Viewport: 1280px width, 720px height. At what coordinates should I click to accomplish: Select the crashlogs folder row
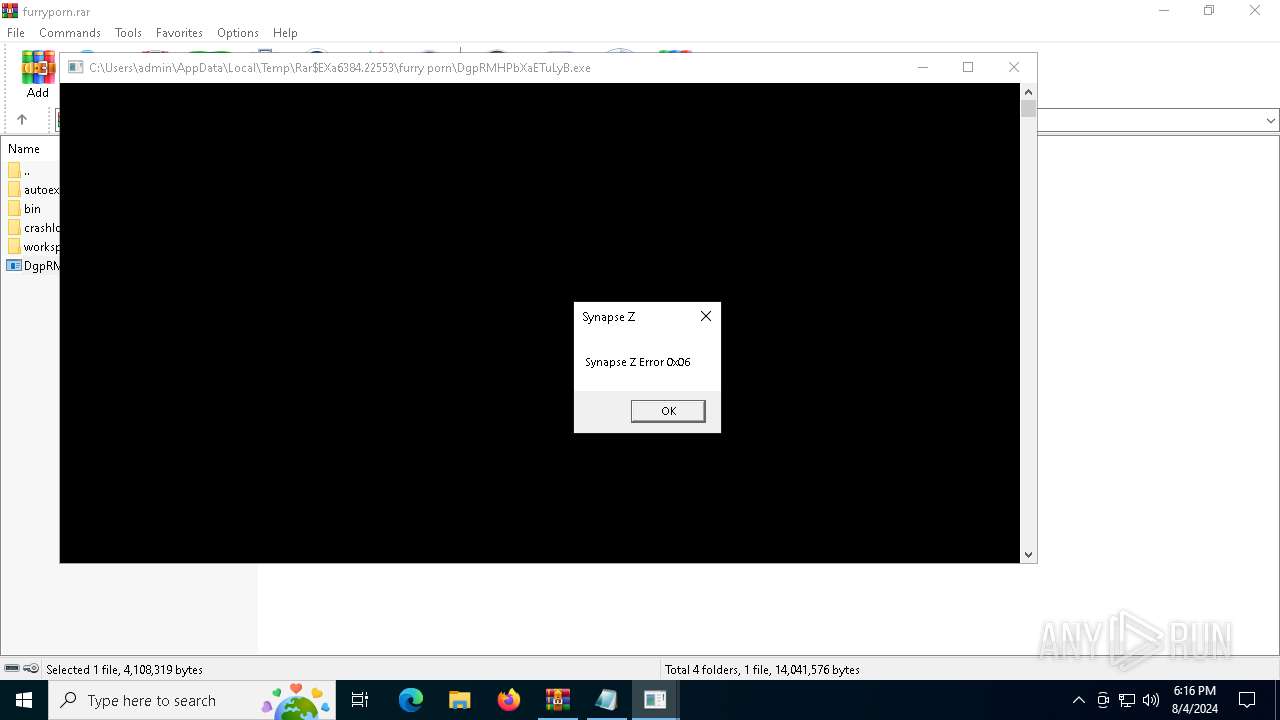(x=32, y=228)
